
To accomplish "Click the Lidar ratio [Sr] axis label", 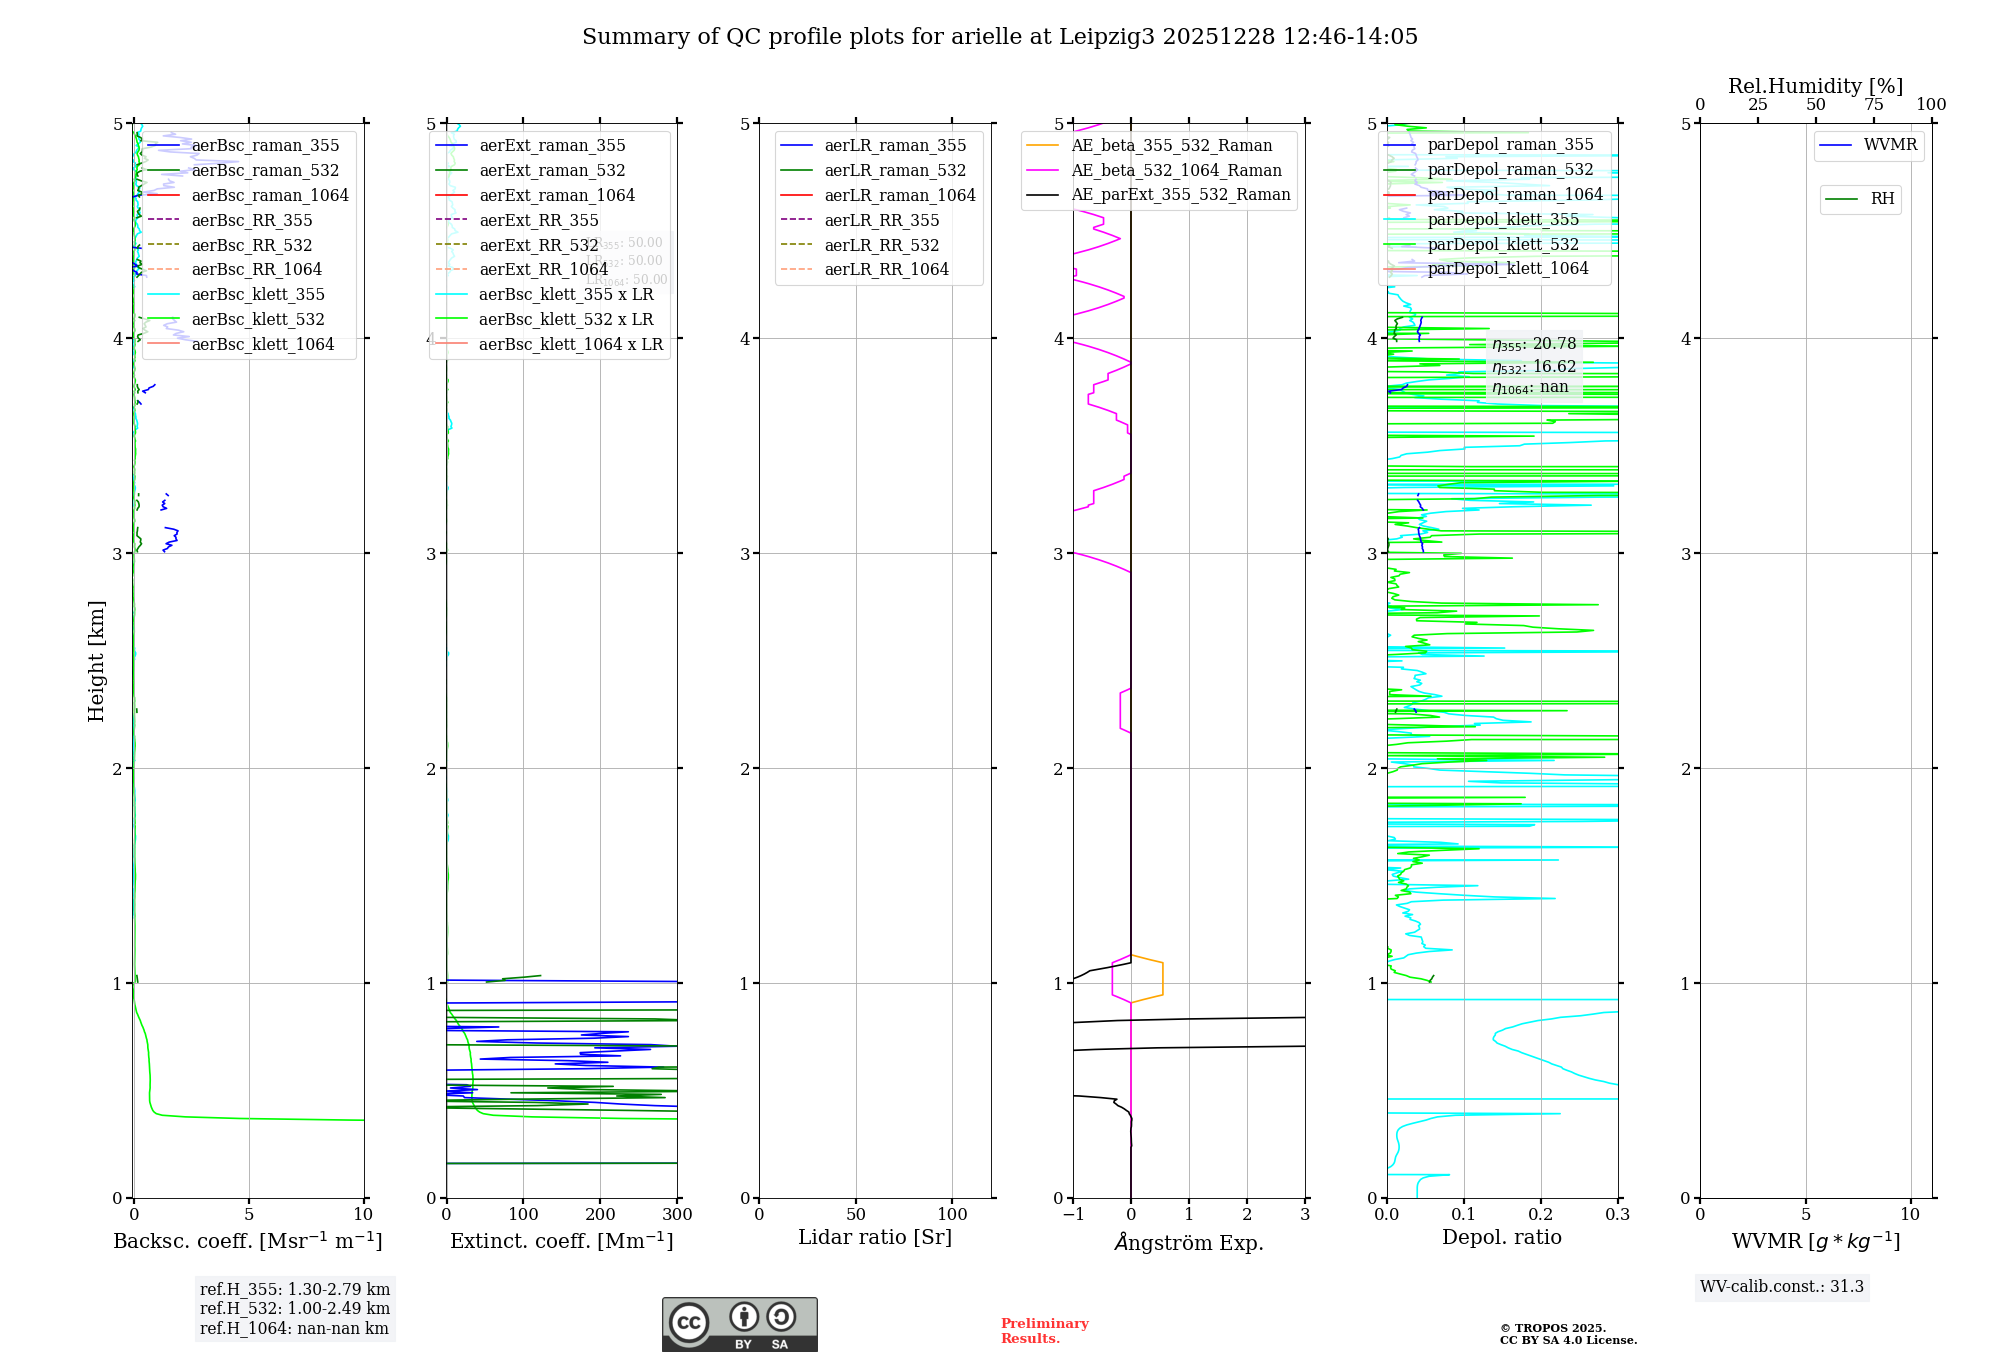I will pos(875,1238).
